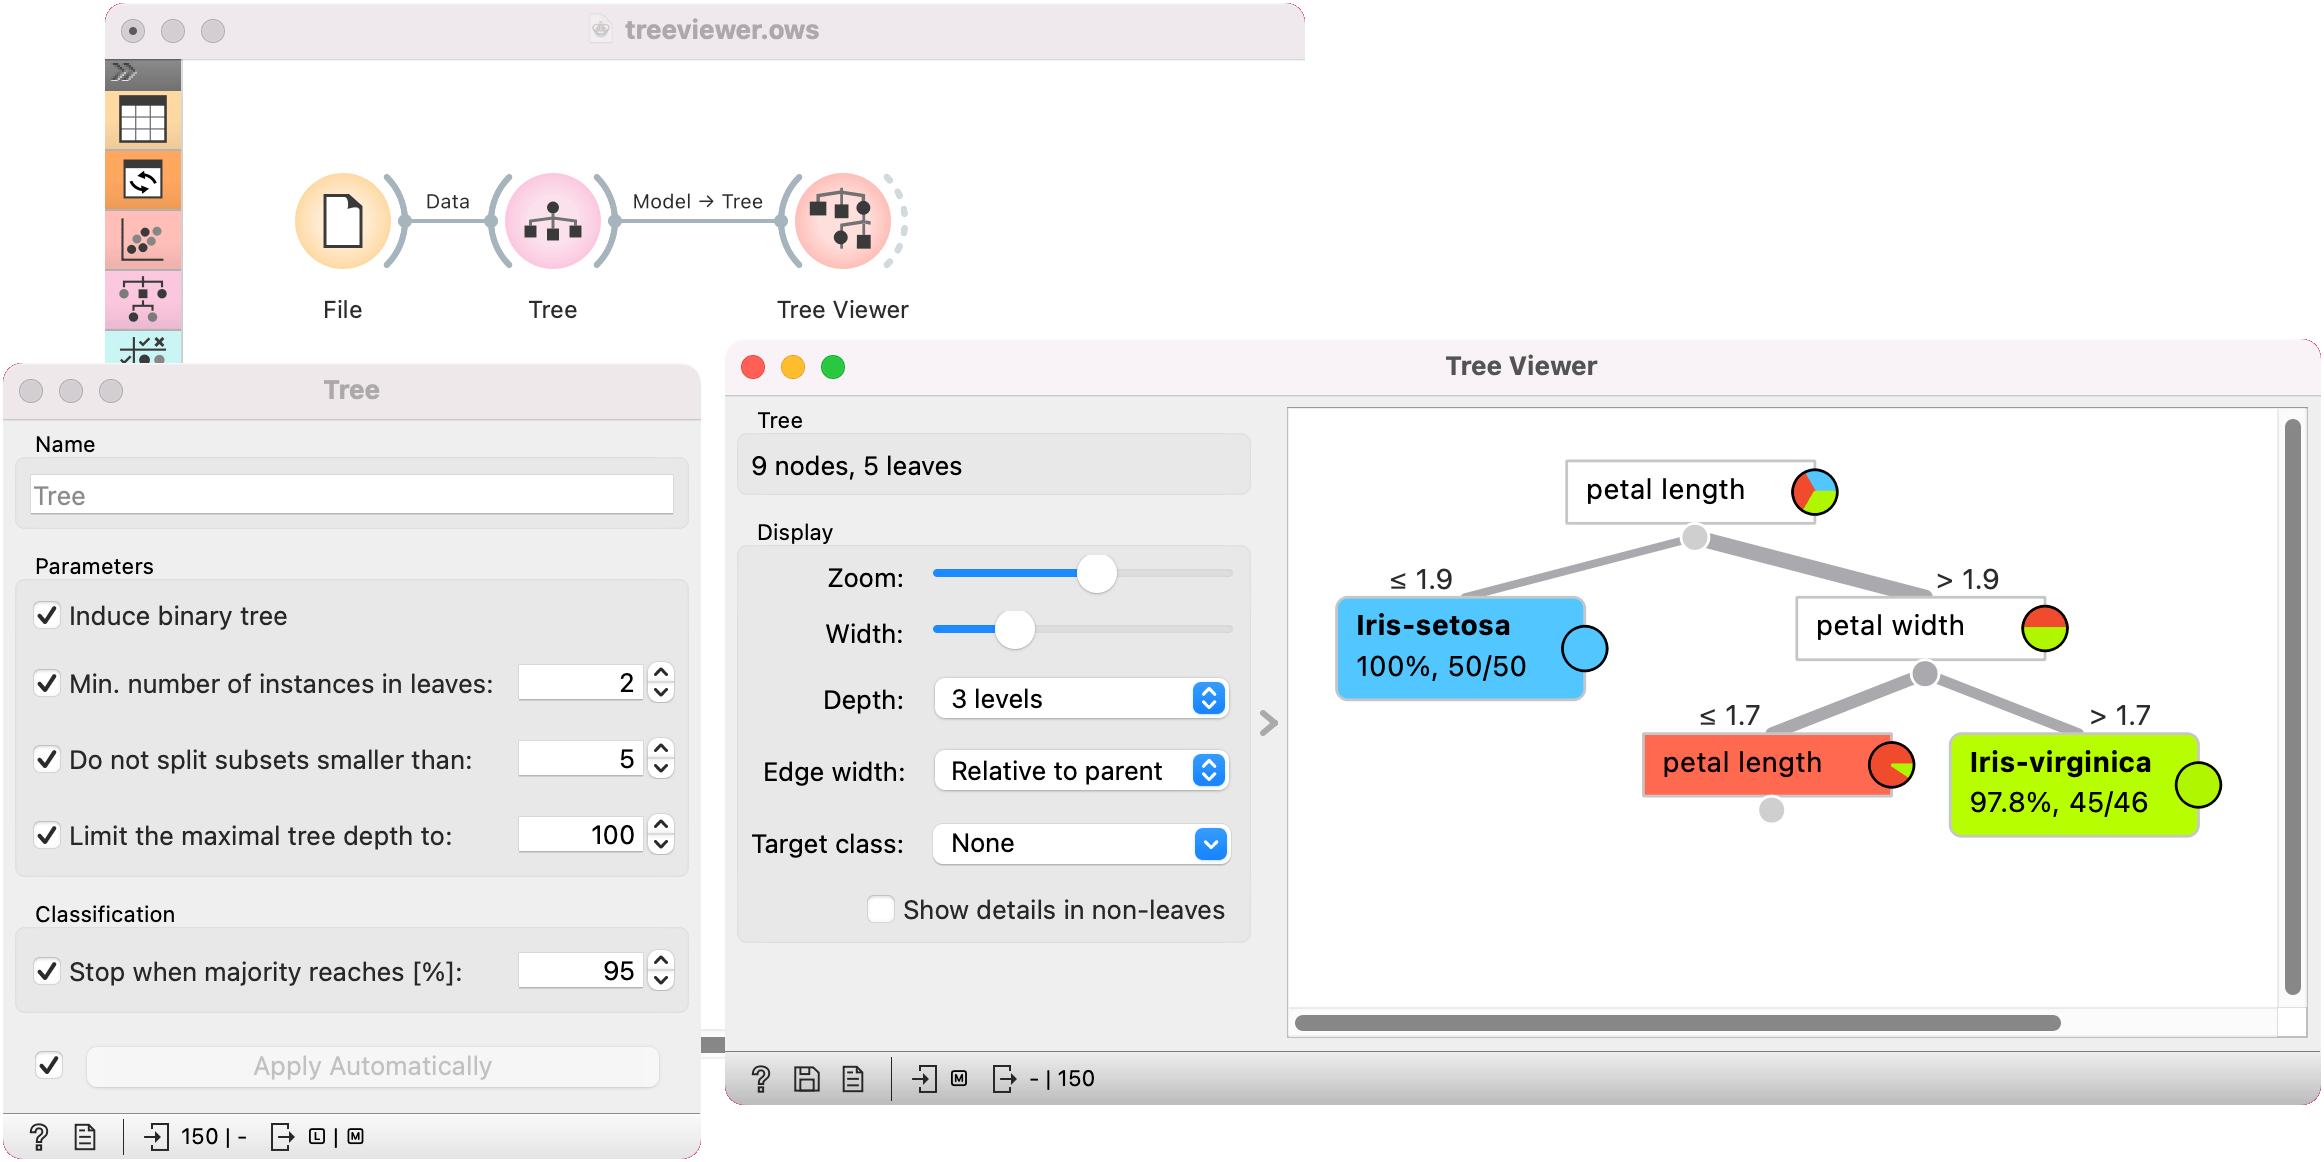
Task: Open the File widget on the canvas
Action: pyautogui.click(x=342, y=220)
